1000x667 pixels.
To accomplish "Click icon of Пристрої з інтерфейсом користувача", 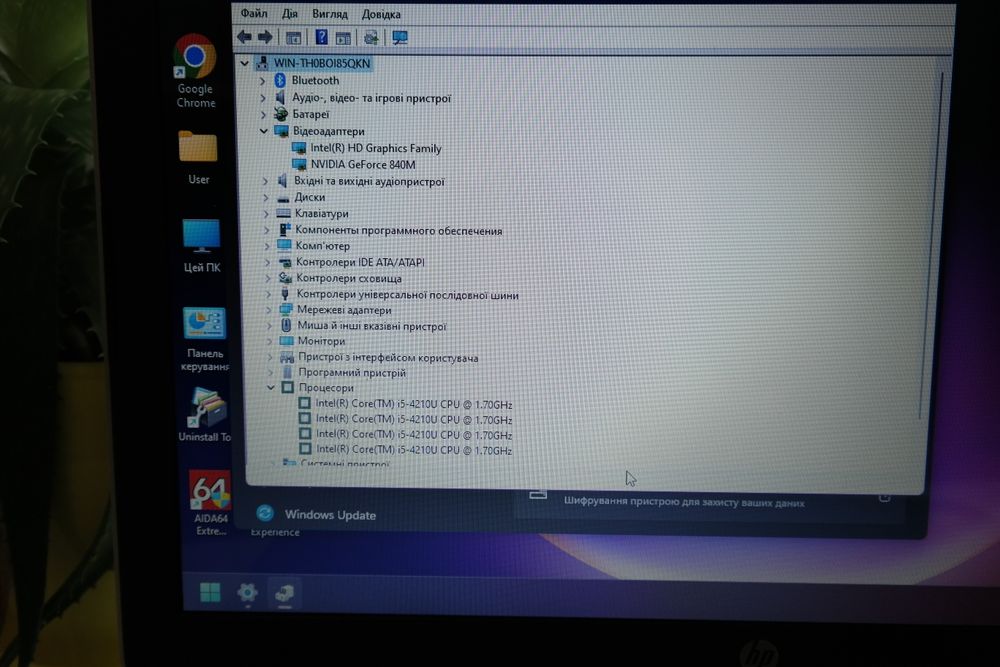I will pos(287,357).
